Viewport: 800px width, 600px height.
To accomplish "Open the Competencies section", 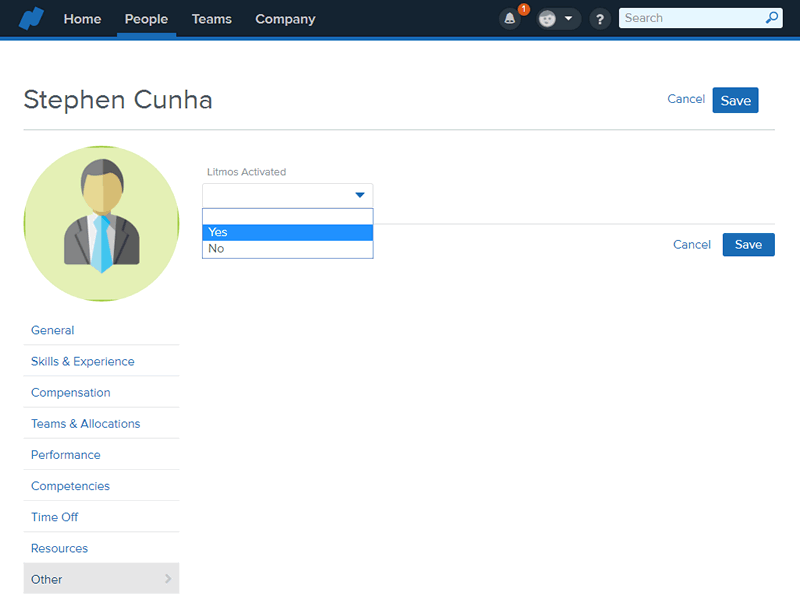I will coord(70,486).
